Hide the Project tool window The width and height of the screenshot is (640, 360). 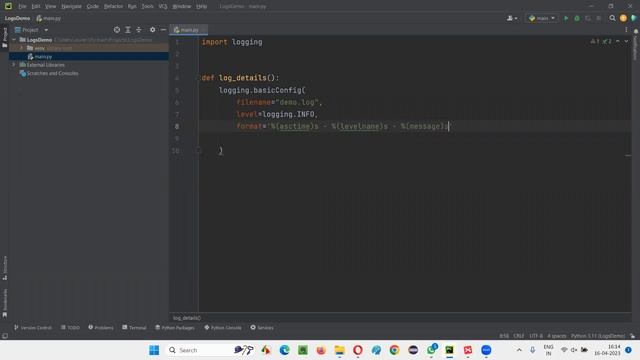click(163, 30)
